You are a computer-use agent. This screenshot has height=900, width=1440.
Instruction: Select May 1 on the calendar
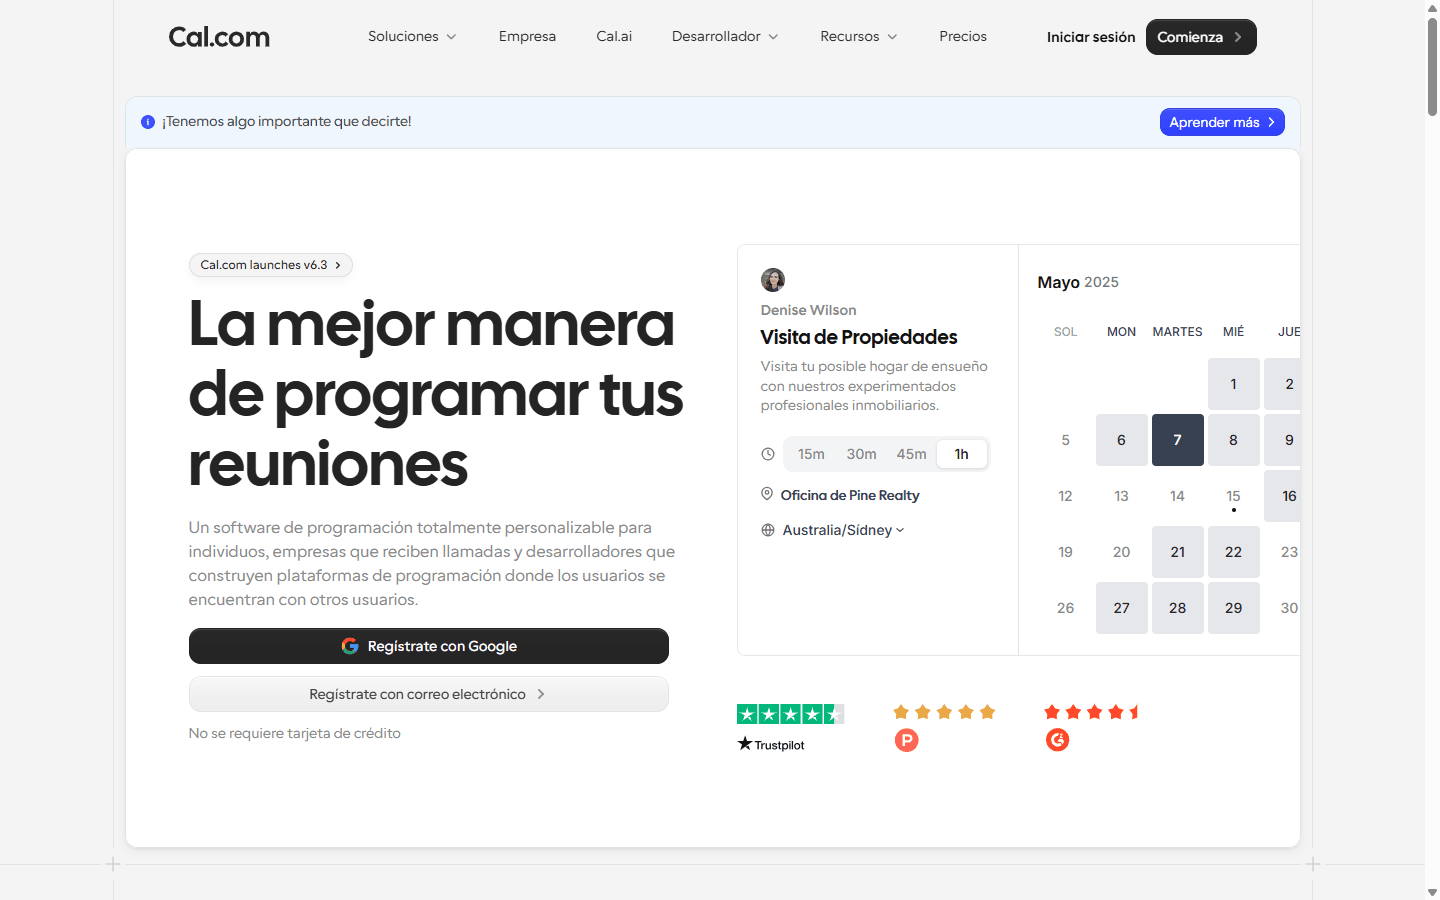pyautogui.click(x=1234, y=384)
